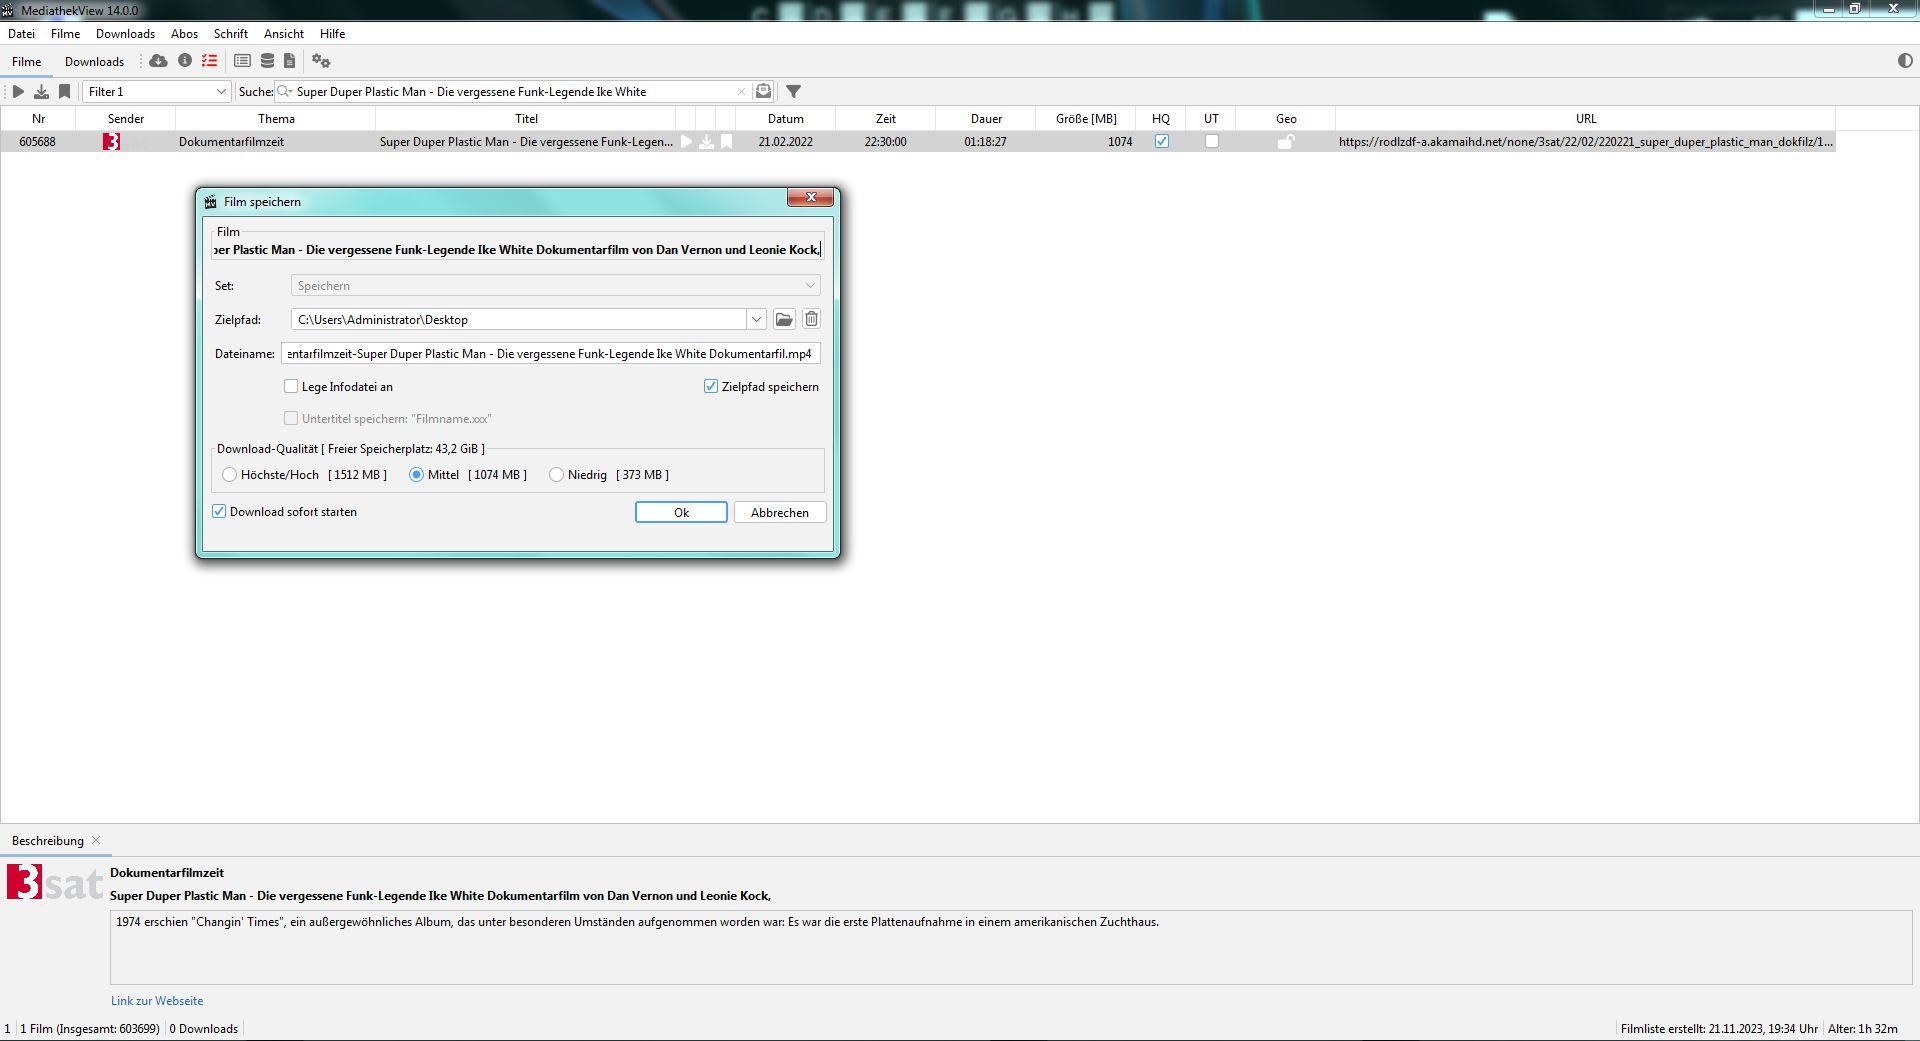Viewport: 1920px width, 1041px height.
Task: Click the disabled Untertitel speichern checkbox
Action: click(x=291, y=418)
